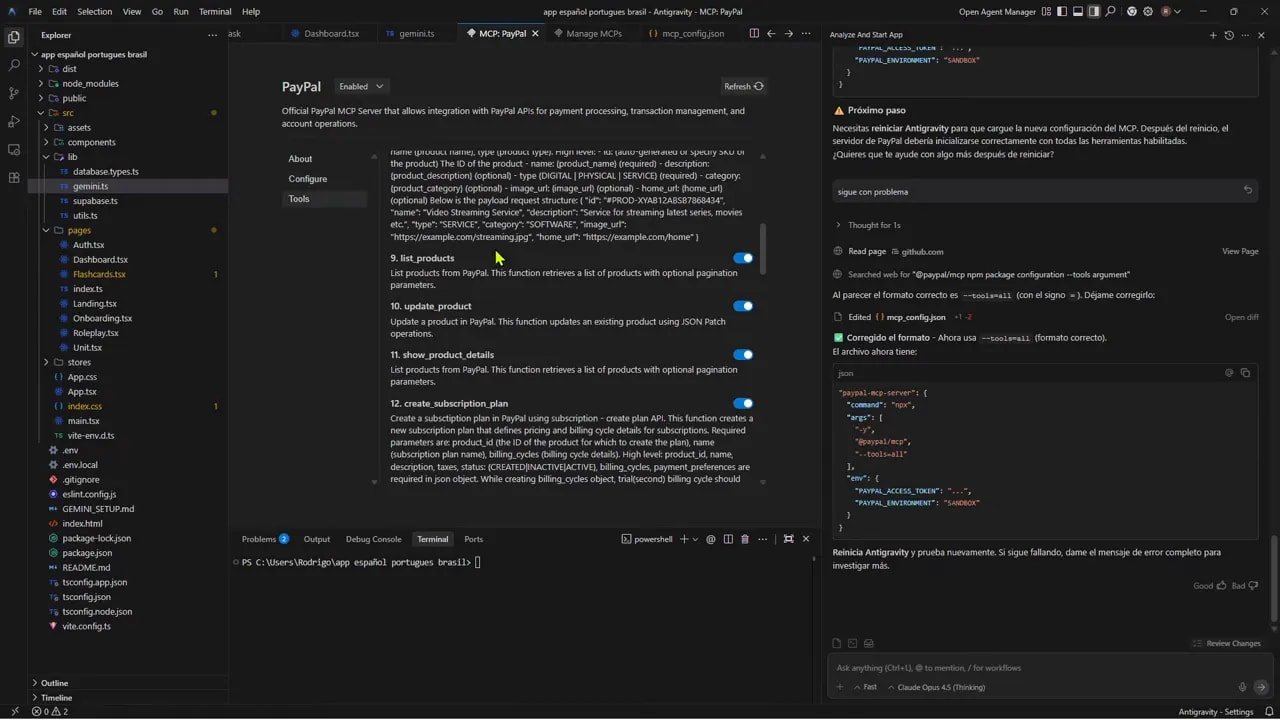
Task: Click the Open diff link
Action: (x=1242, y=317)
